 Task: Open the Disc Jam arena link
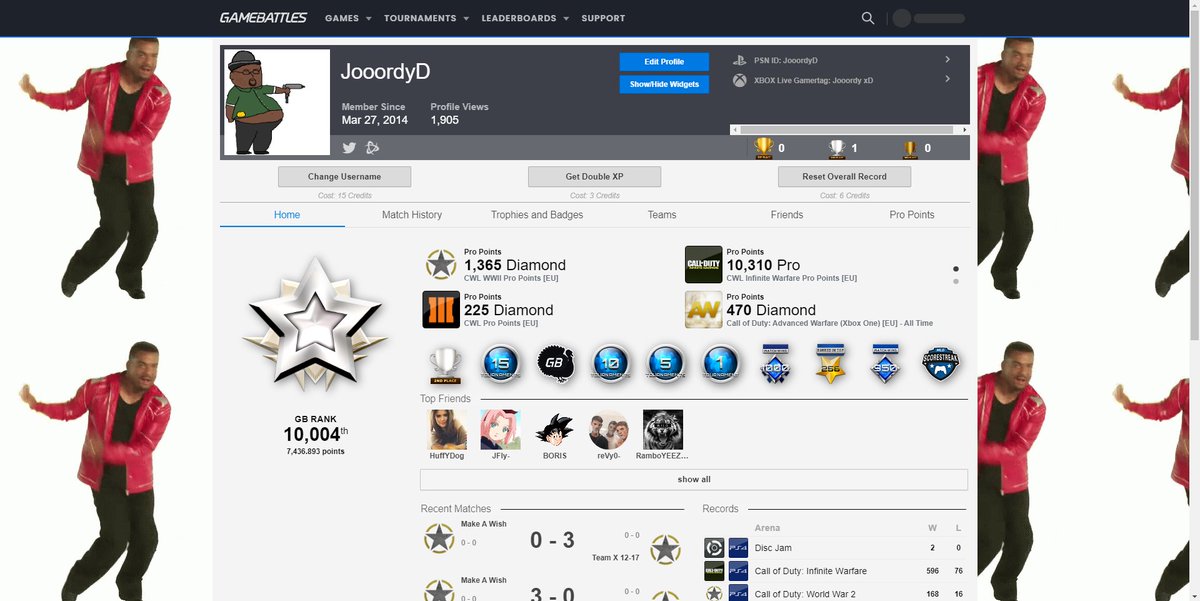point(773,548)
